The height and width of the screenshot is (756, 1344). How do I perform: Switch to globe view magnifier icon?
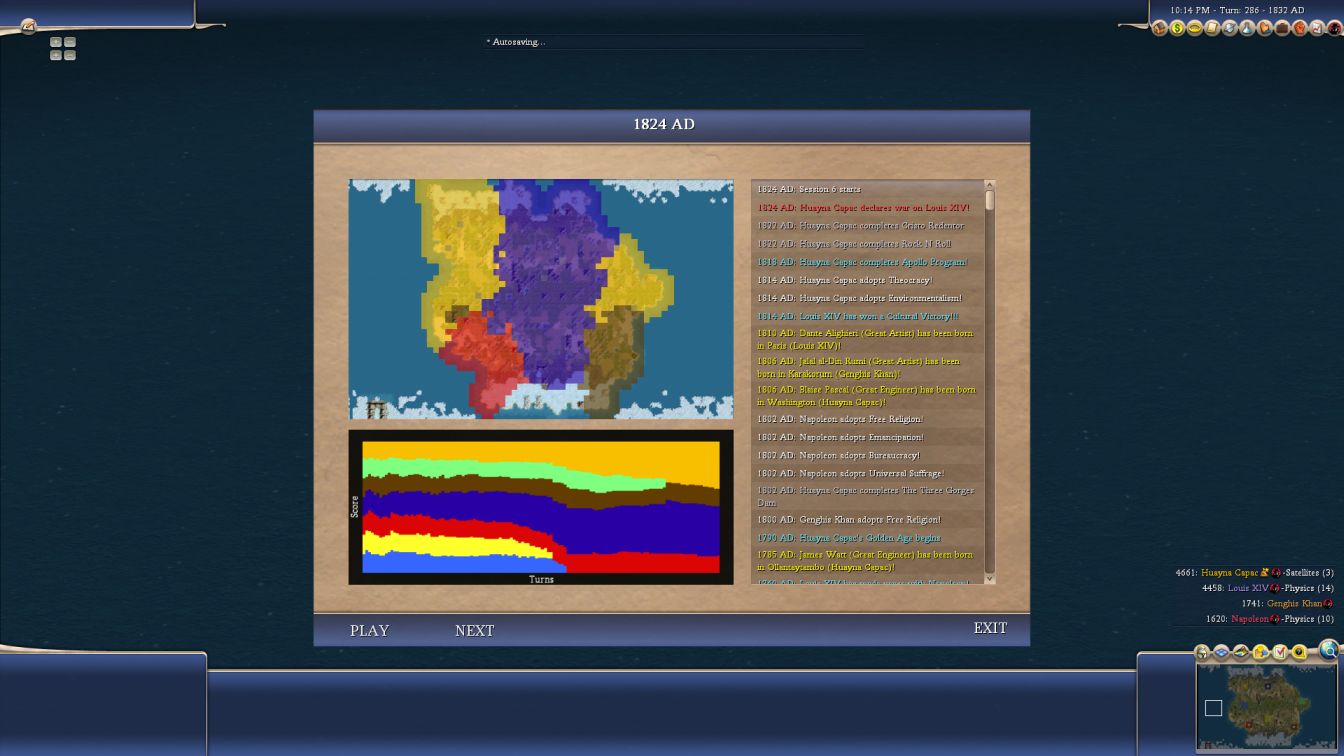click(1329, 651)
